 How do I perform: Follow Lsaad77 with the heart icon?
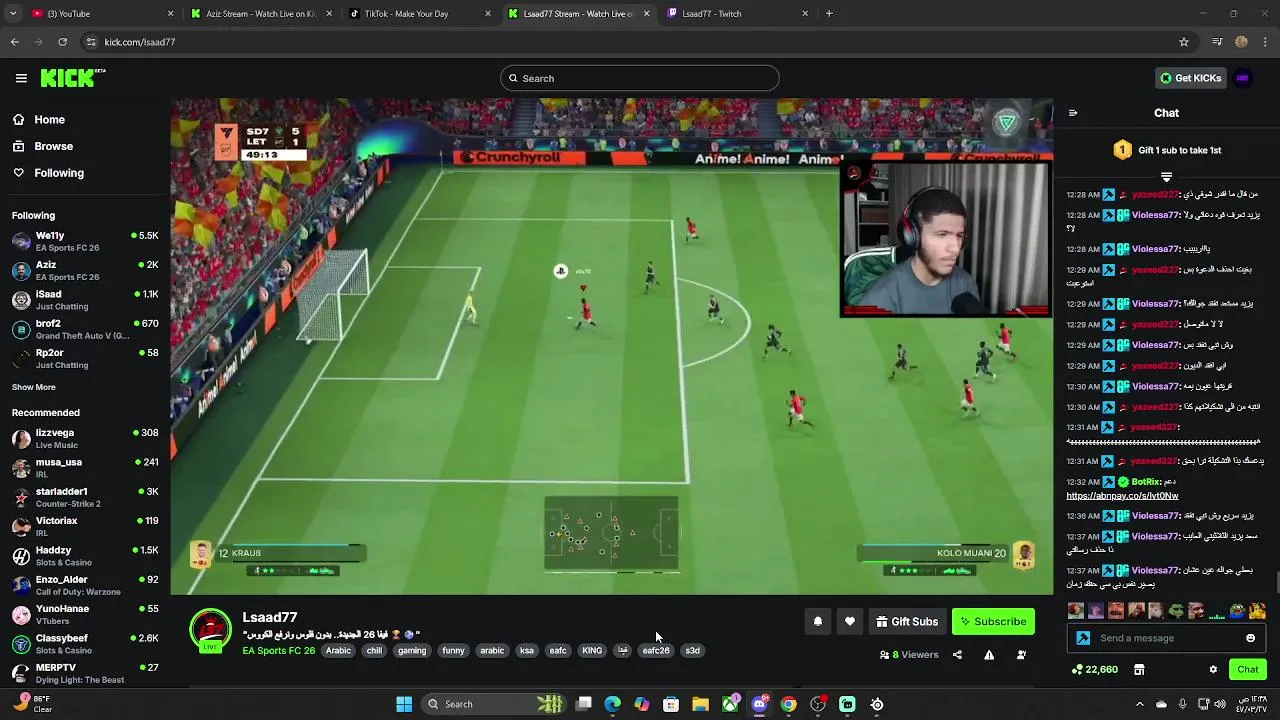point(850,621)
